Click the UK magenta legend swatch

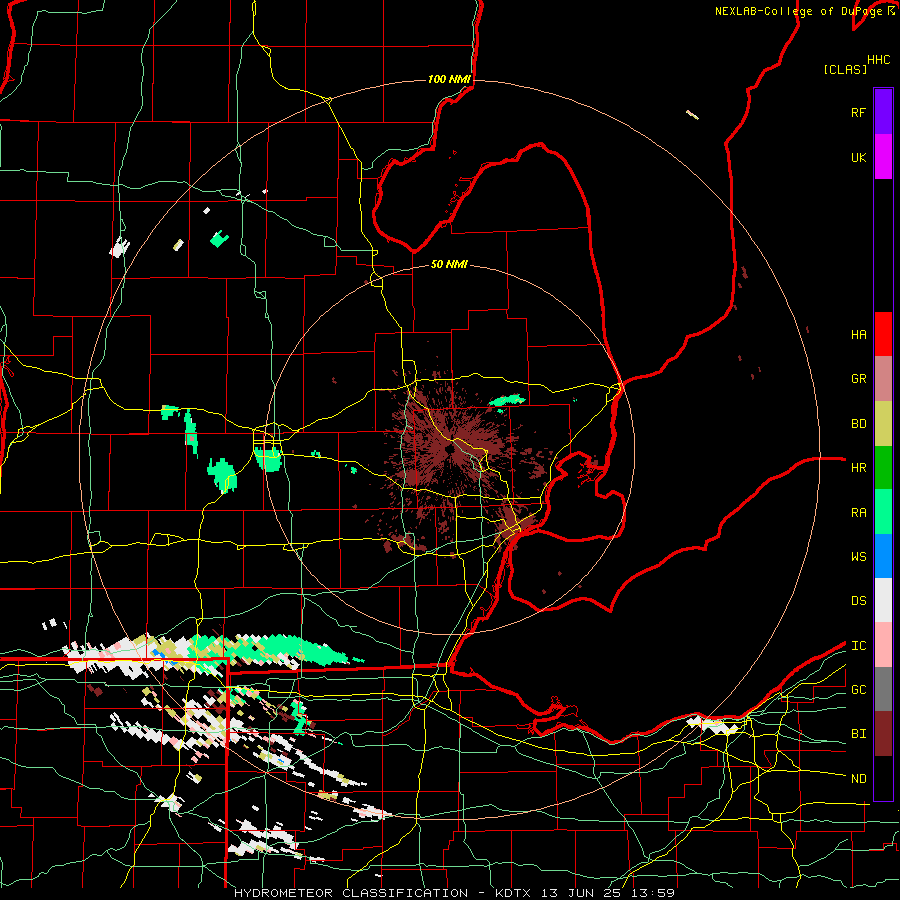[x=883, y=157]
